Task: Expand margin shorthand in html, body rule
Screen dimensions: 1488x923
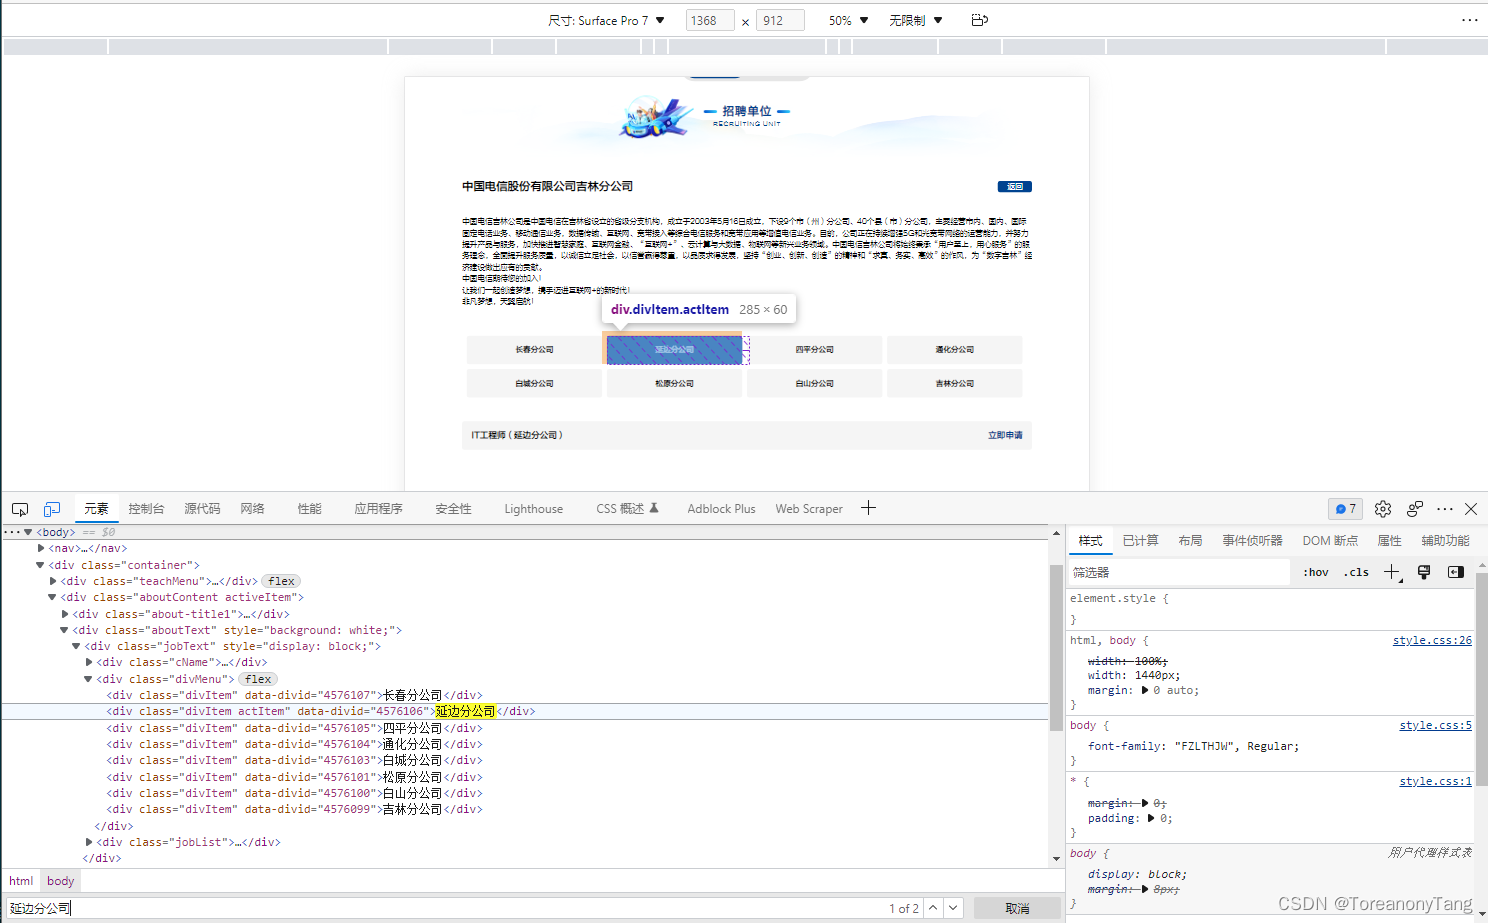Action: (1145, 690)
